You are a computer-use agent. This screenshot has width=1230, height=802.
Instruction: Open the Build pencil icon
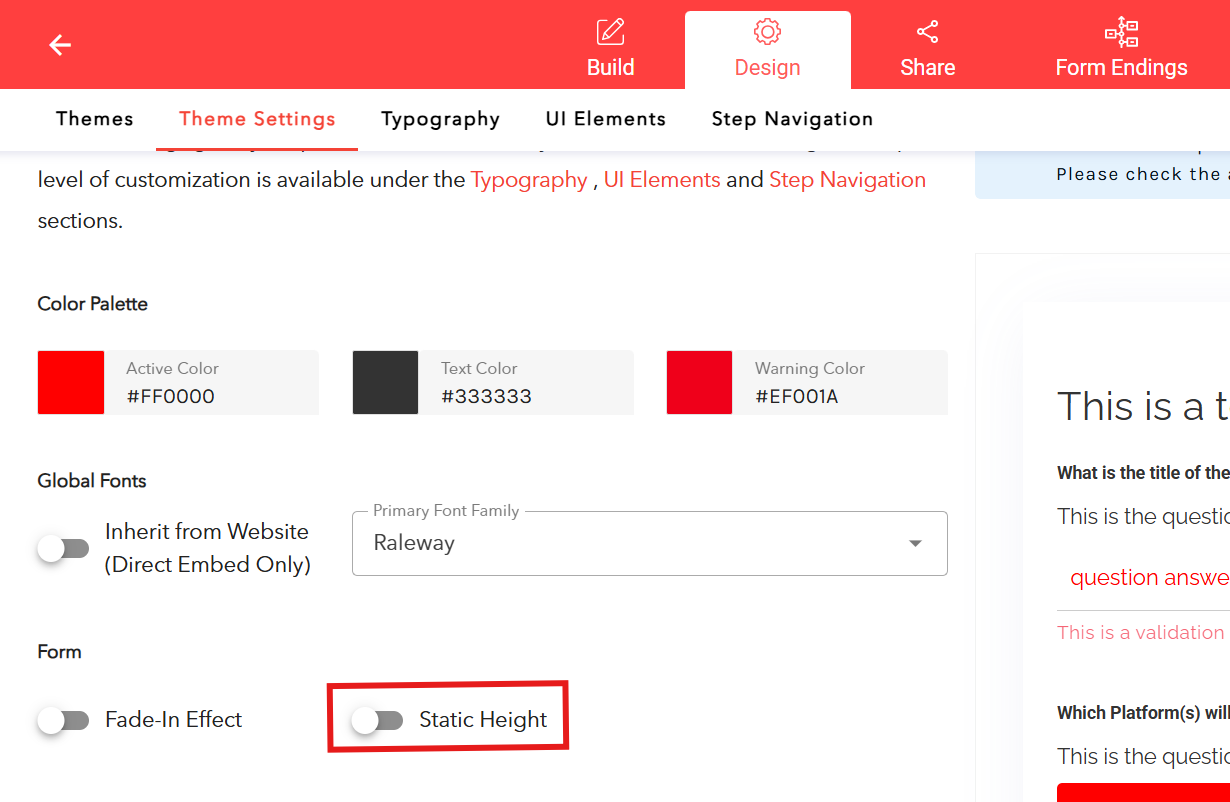(610, 32)
